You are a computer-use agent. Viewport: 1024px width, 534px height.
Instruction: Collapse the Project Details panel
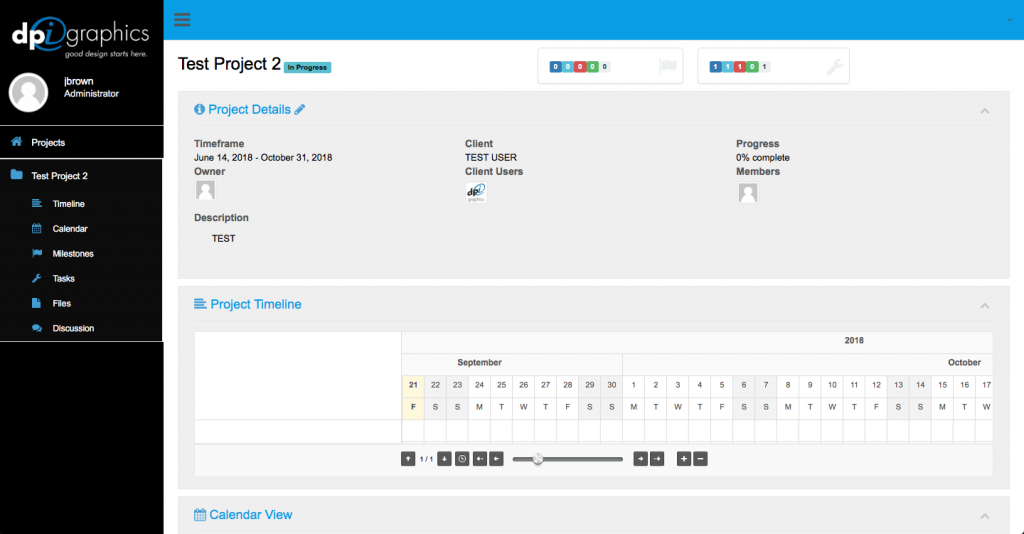click(x=984, y=111)
